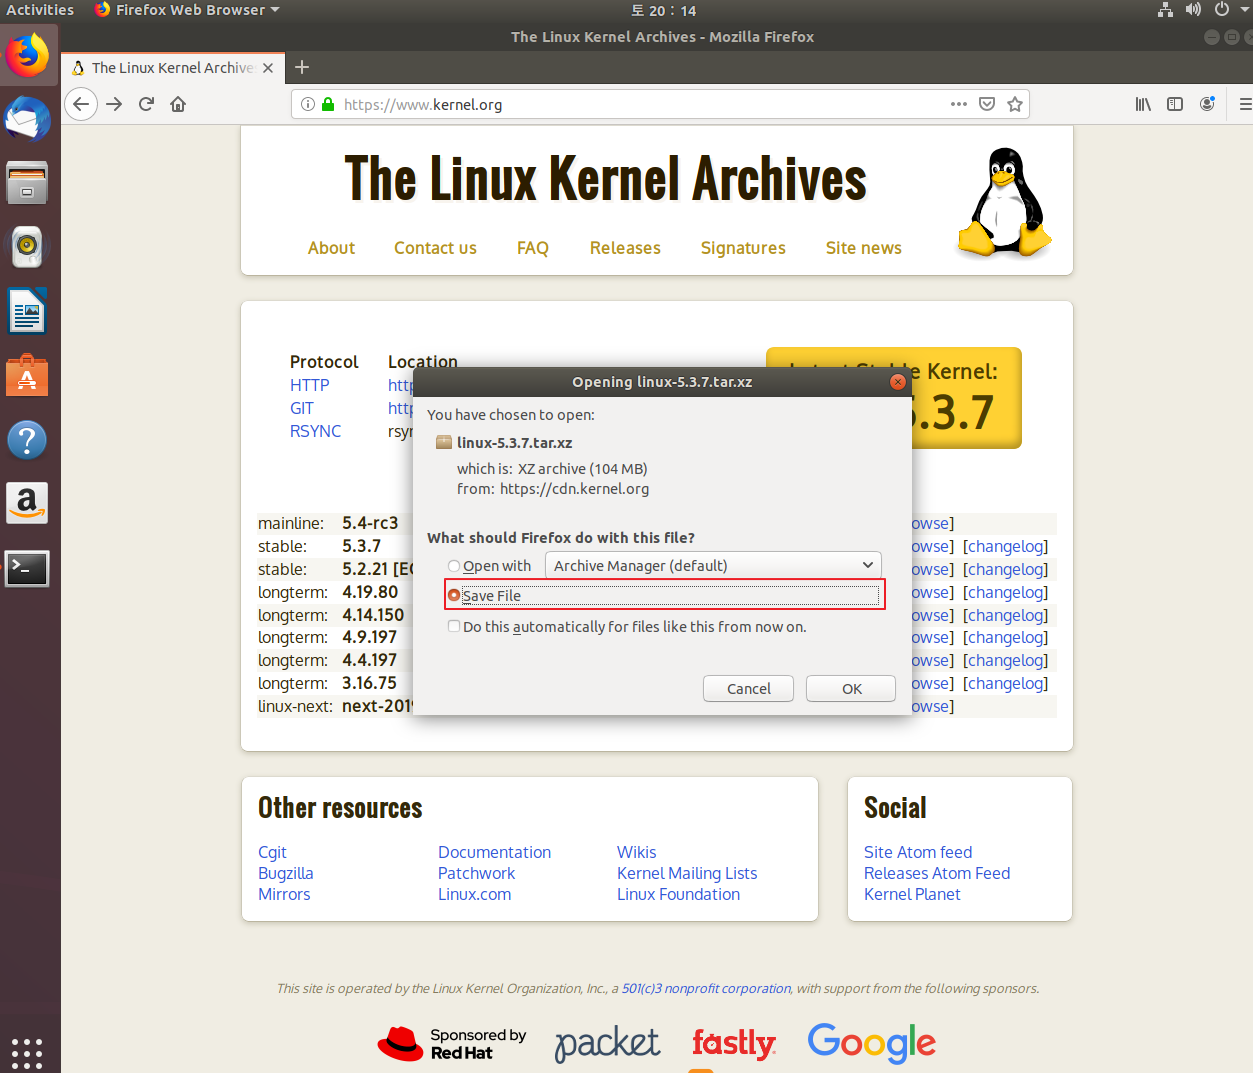Screen dimensions: 1253x1073
Task: Open the Firefox Web Browser app menu
Action: coord(187,10)
